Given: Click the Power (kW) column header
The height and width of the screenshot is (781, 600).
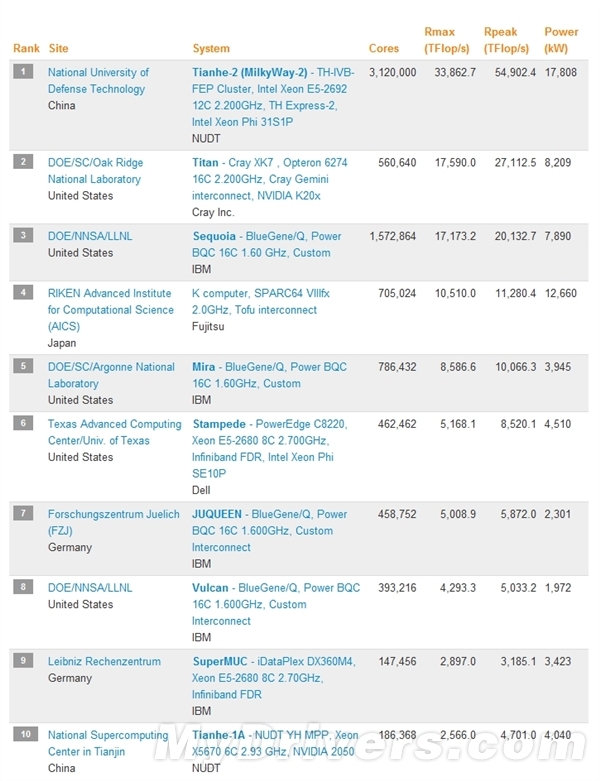Looking at the screenshot, I should coord(561,40).
